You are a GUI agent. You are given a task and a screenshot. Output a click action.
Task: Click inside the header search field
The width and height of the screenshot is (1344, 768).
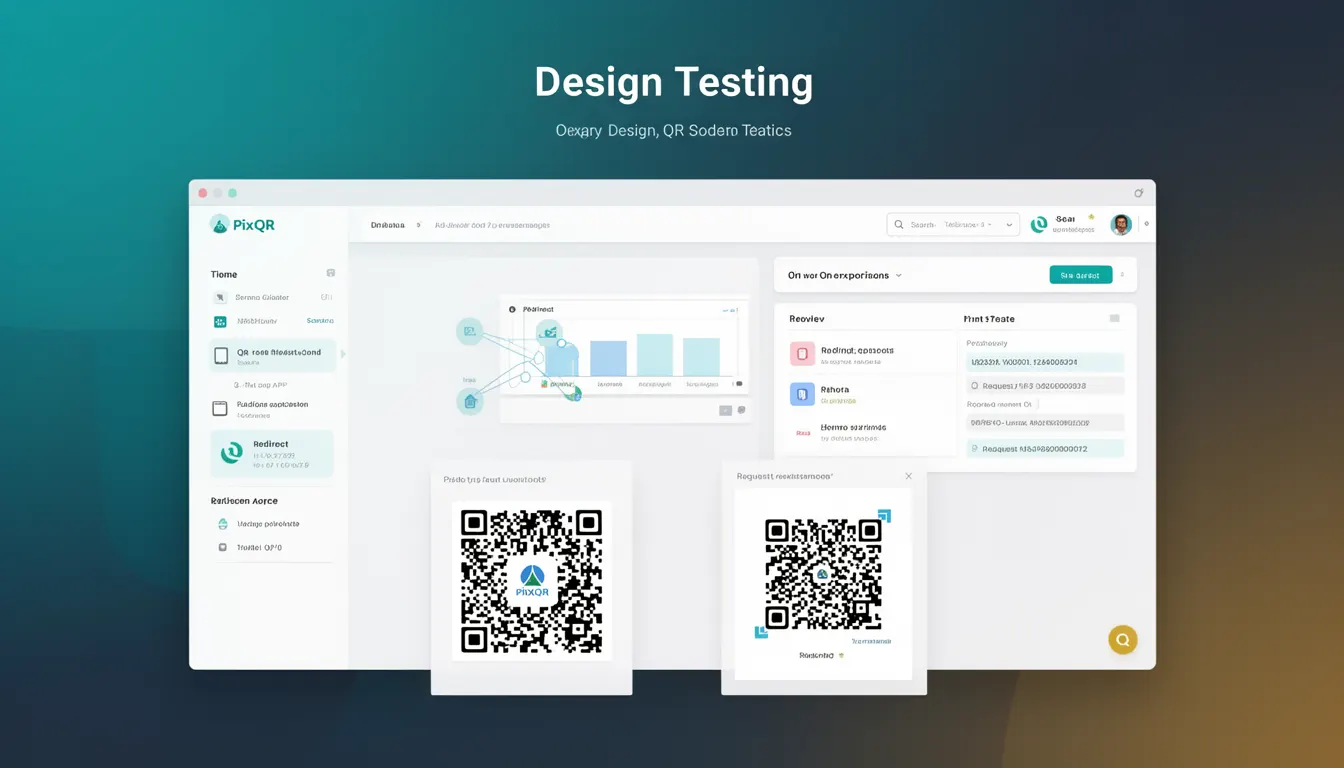953,225
